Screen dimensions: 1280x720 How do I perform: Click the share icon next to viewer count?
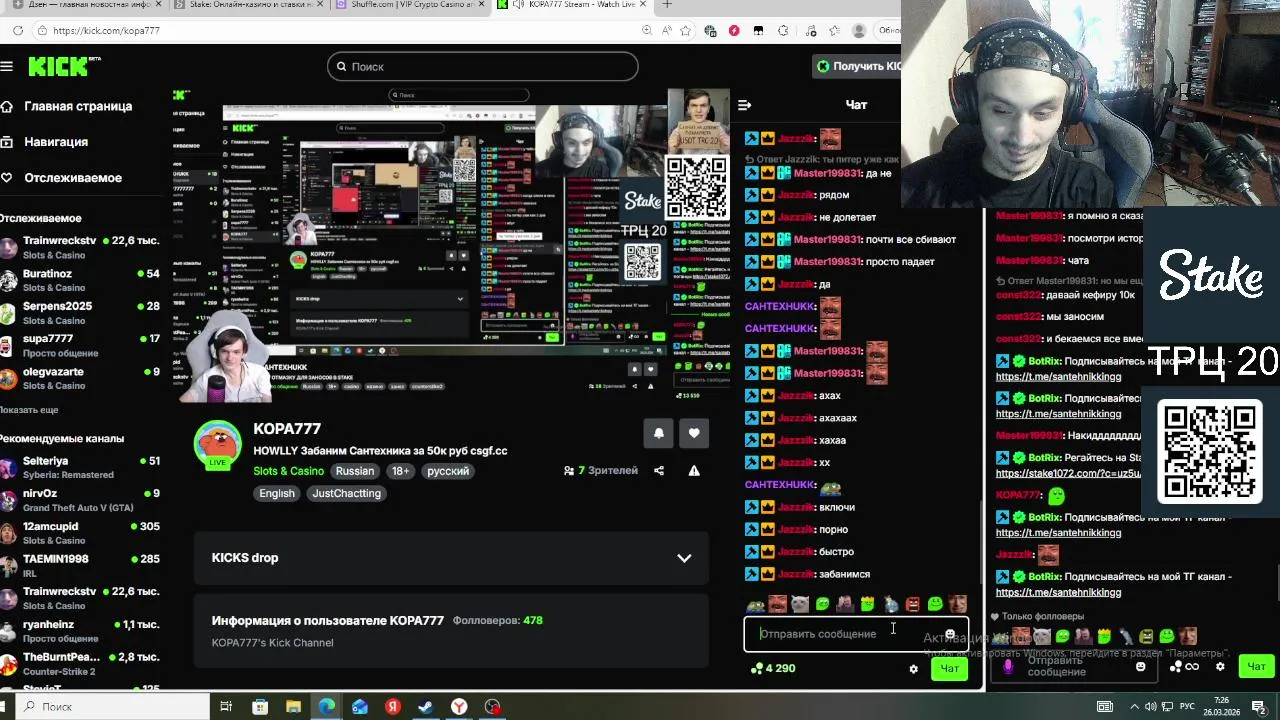click(x=658, y=471)
